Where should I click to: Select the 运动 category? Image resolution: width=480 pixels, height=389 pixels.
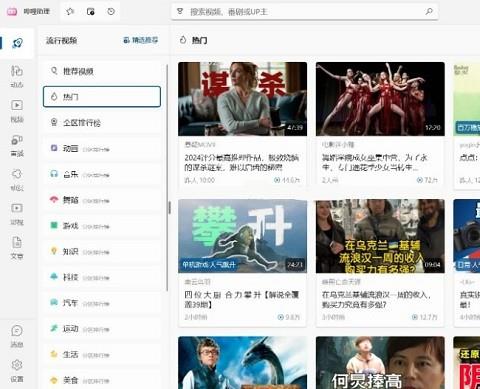coord(102,329)
